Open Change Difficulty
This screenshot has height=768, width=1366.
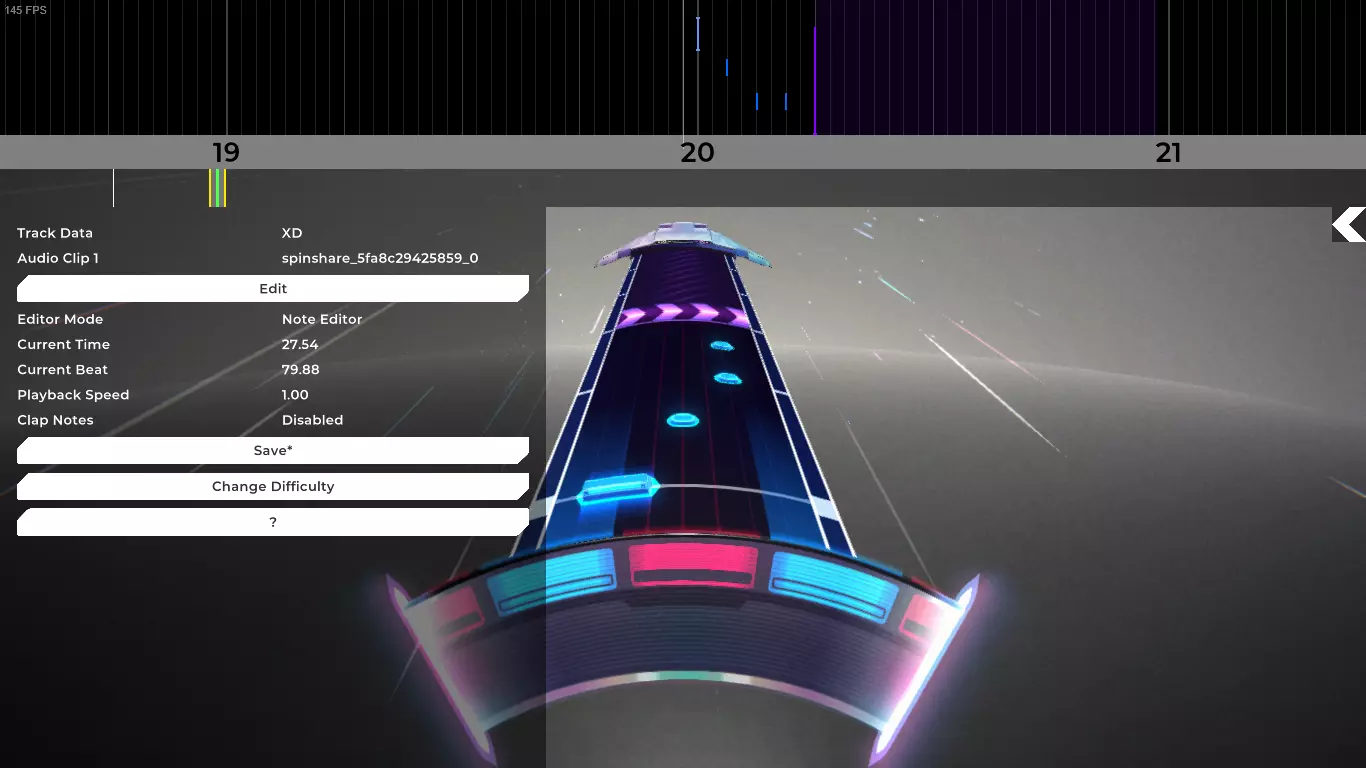[x=273, y=486]
